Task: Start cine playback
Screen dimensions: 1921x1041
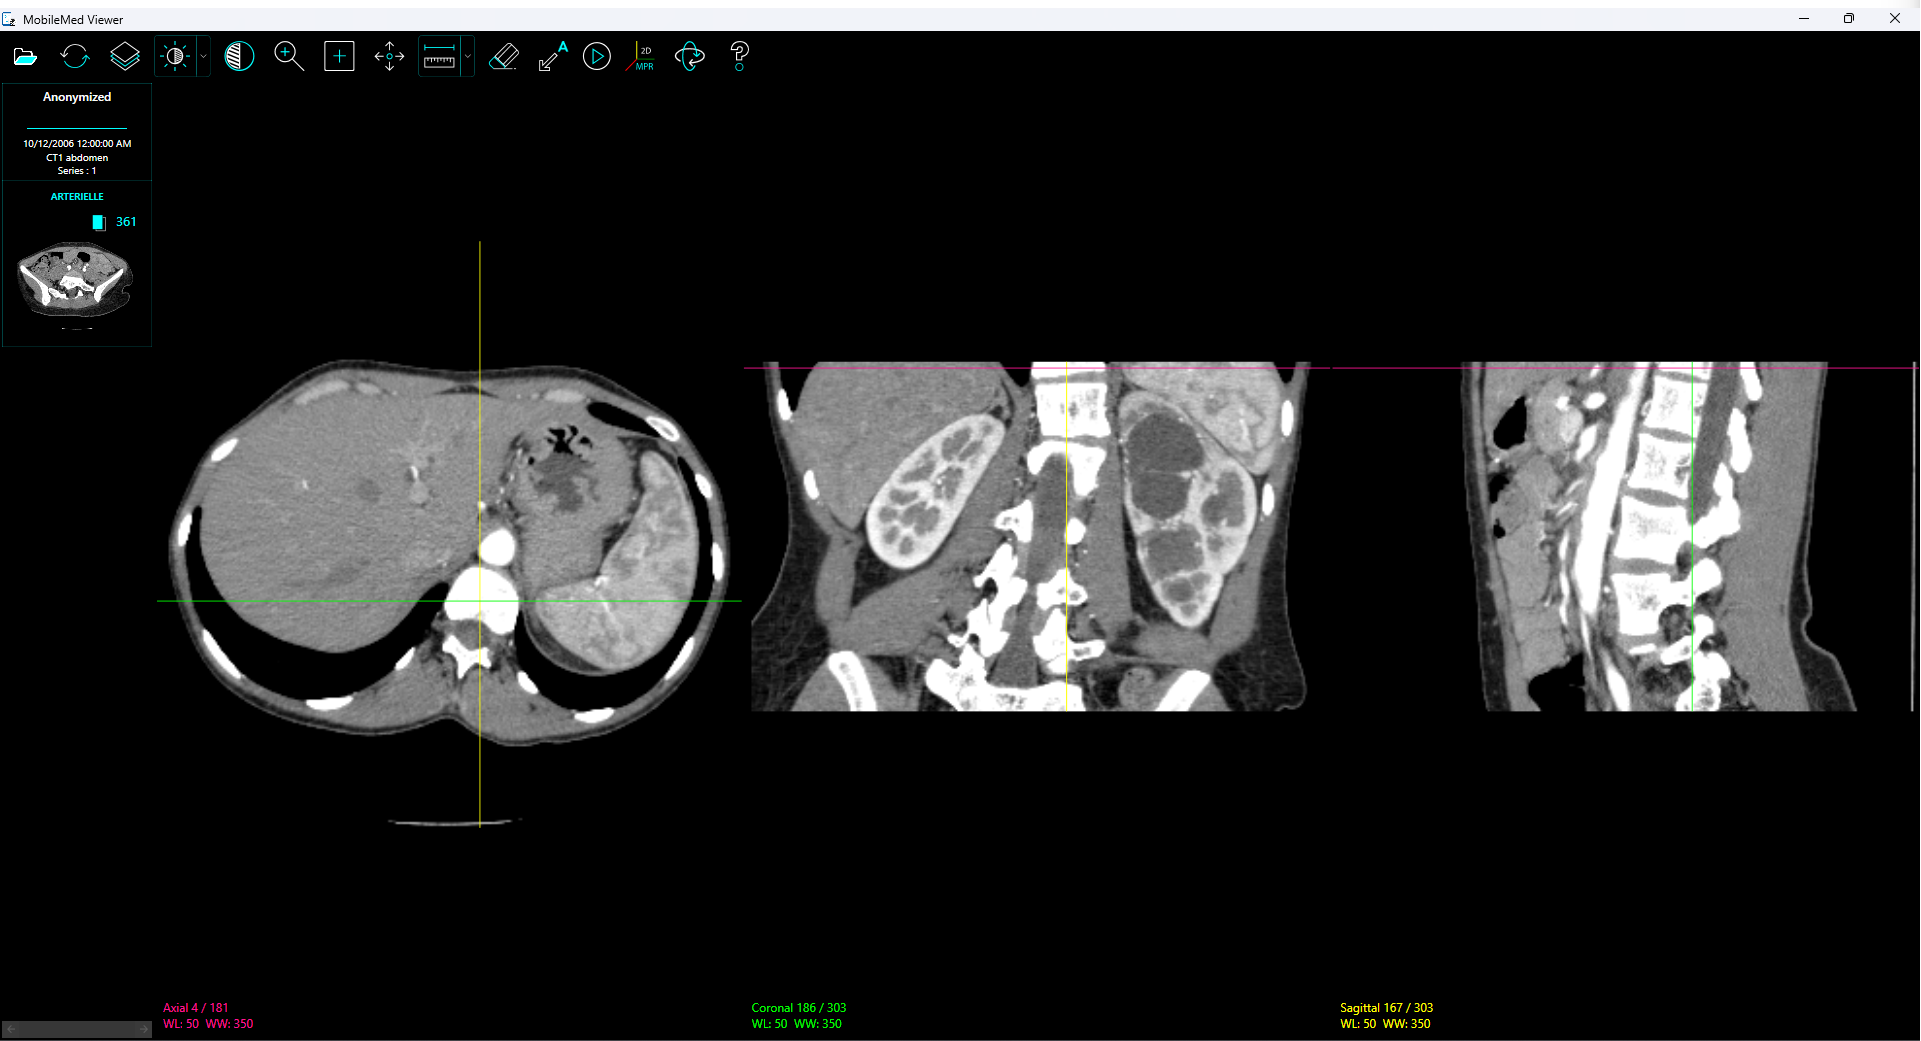Action: [597, 56]
